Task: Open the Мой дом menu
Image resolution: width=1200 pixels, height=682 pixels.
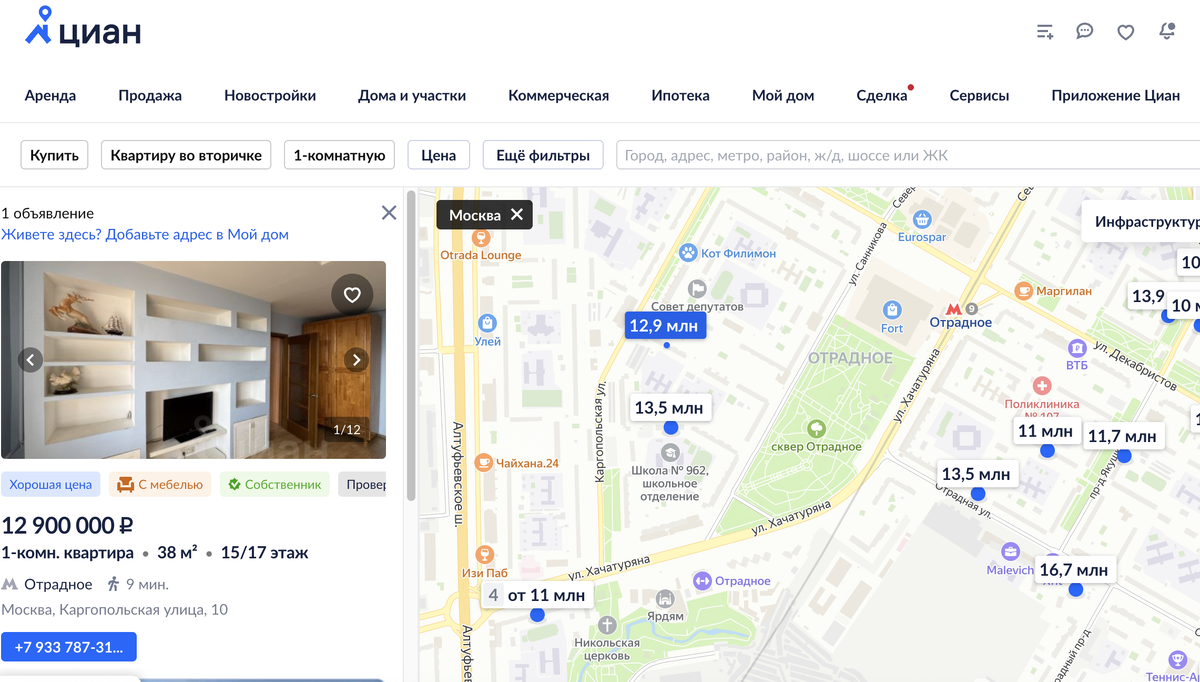Action: coord(783,96)
